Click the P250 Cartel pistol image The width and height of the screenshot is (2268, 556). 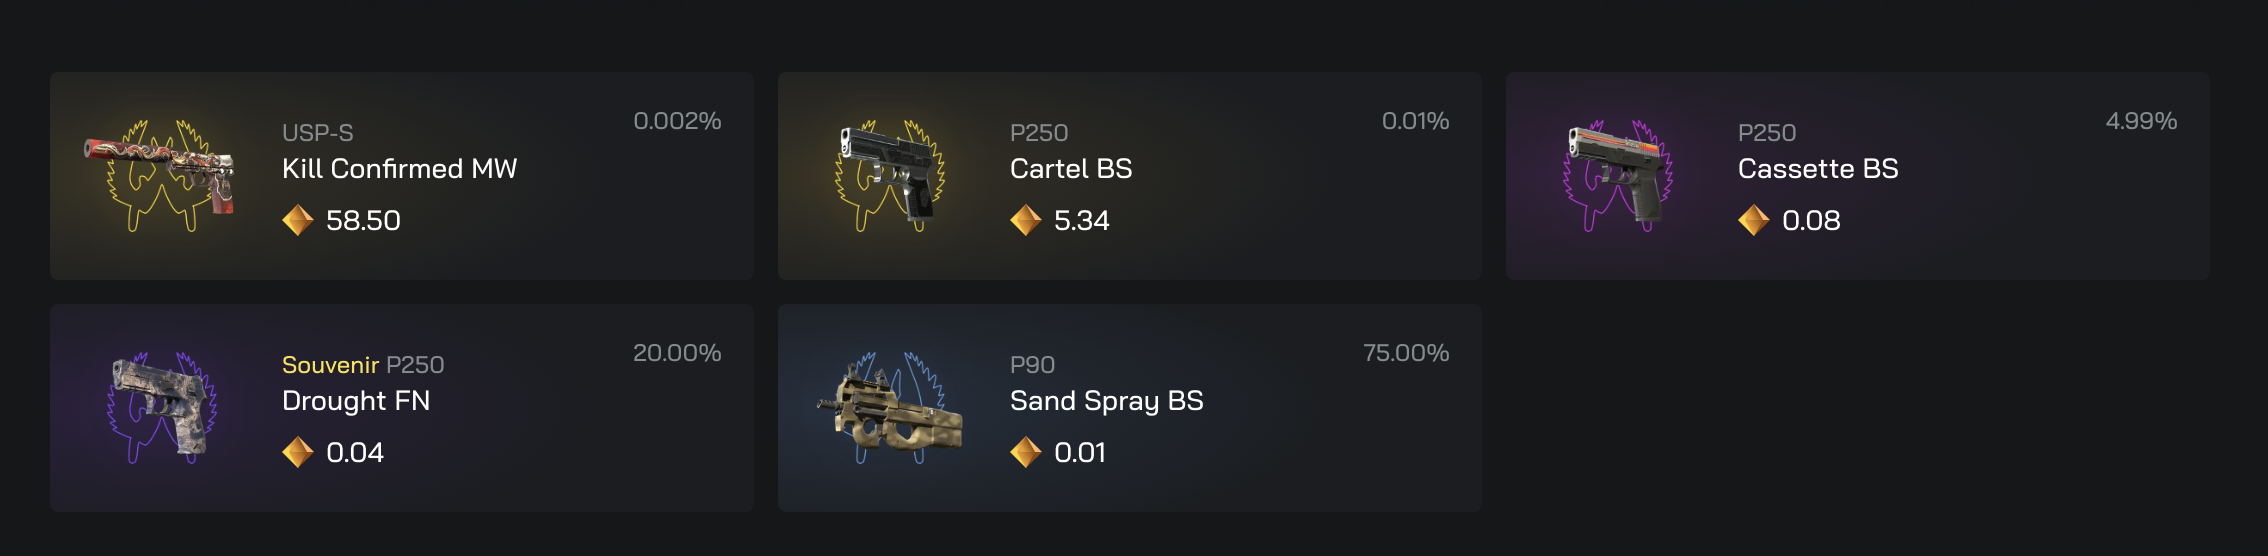[889, 176]
